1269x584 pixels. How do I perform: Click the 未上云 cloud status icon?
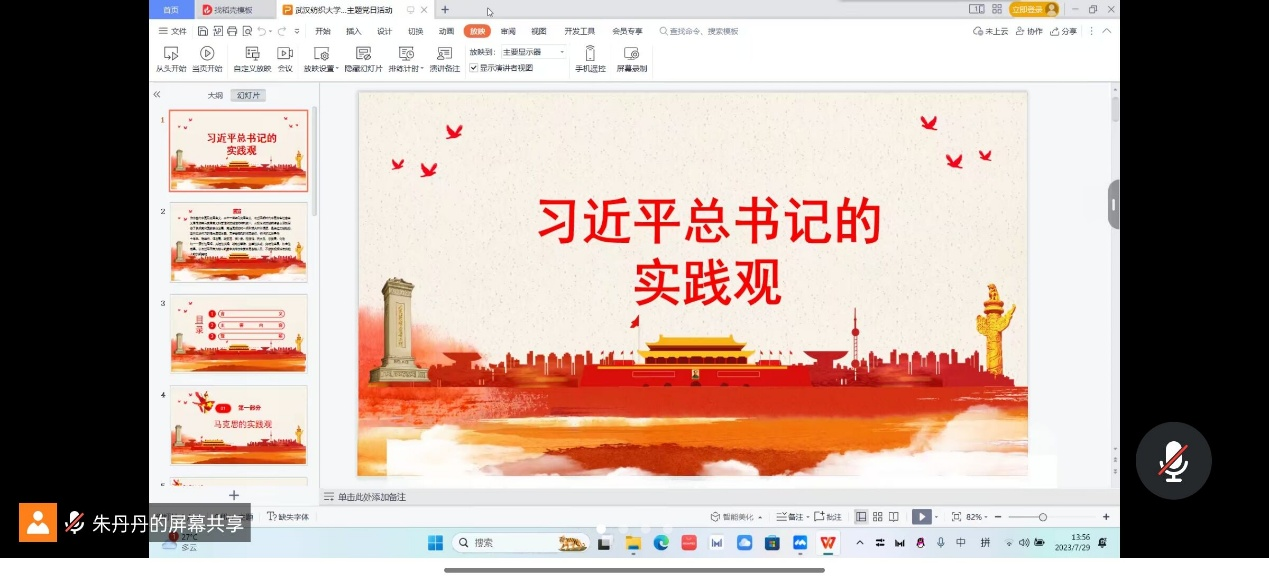pos(991,31)
